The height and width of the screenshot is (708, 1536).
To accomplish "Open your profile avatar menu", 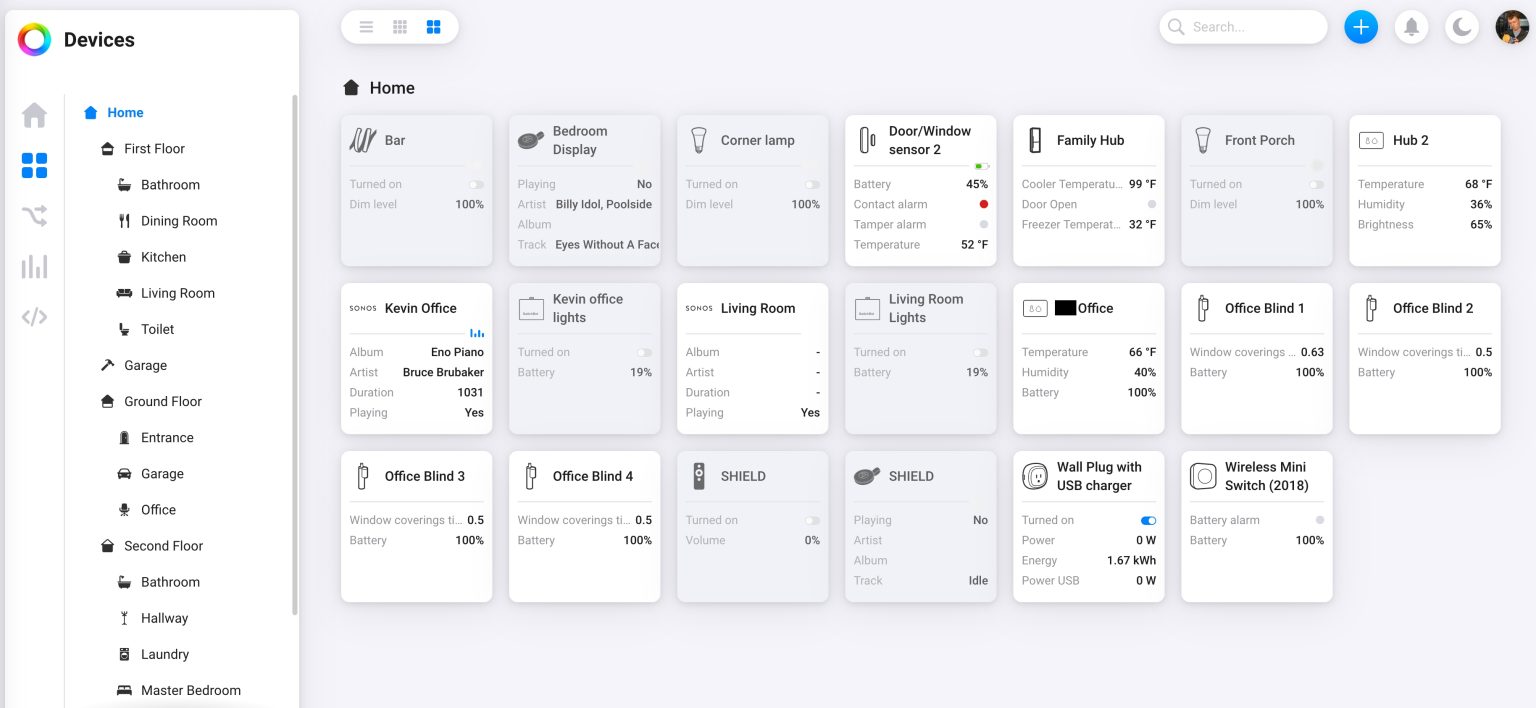I will click(x=1514, y=27).
